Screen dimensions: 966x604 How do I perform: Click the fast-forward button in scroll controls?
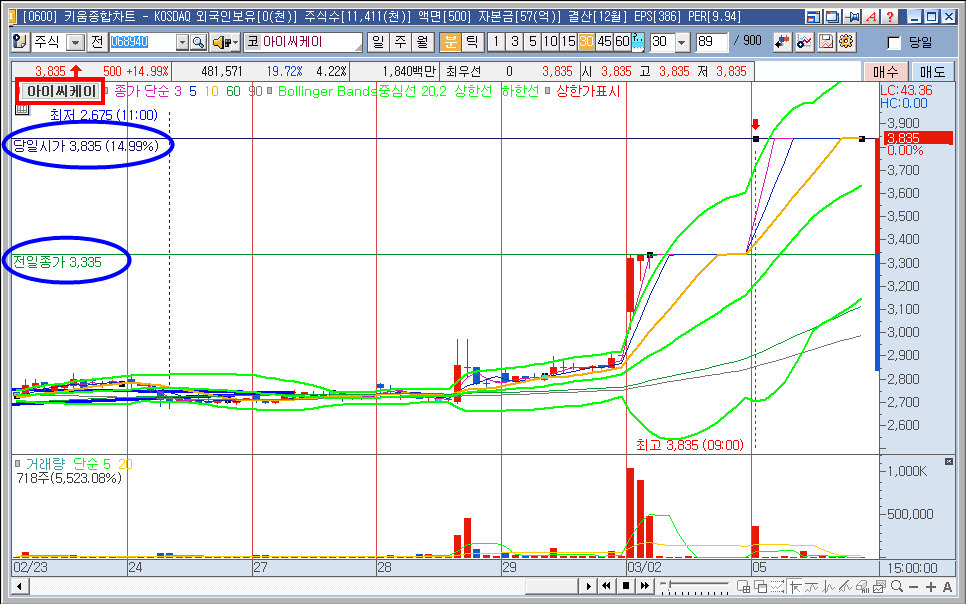[x=645, y=586]
